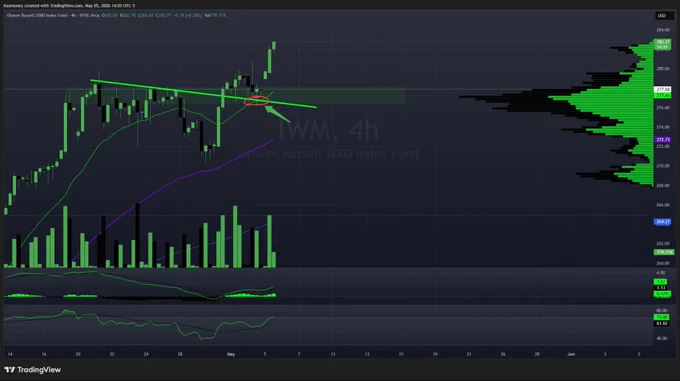Click the May label on the time axis
This screenshot has height=381, width=680.
[231, 354]
